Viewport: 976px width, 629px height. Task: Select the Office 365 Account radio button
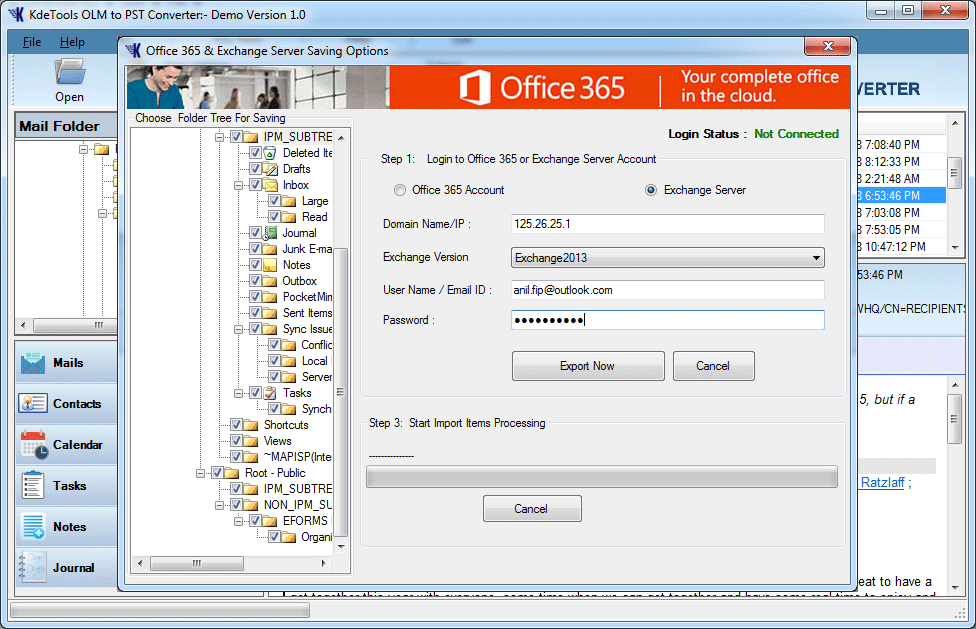400,190
